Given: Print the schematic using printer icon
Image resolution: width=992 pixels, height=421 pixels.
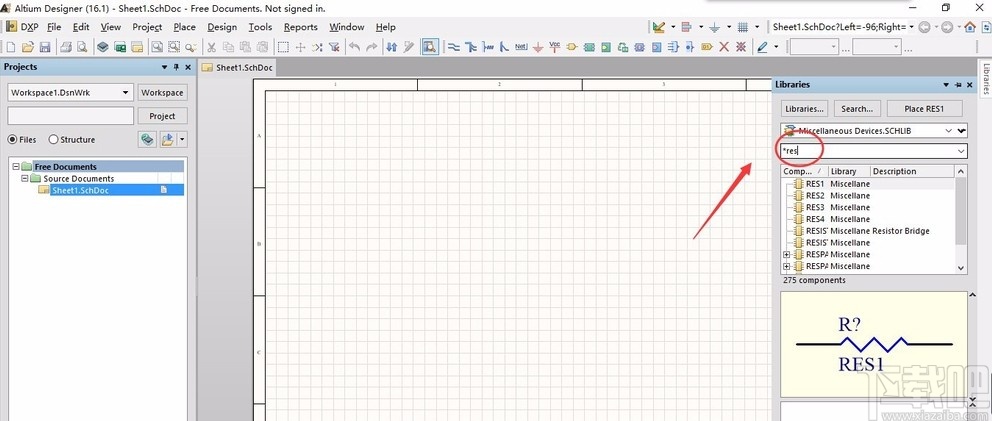Looking at the screenshot, I should (x=66, y=47).
